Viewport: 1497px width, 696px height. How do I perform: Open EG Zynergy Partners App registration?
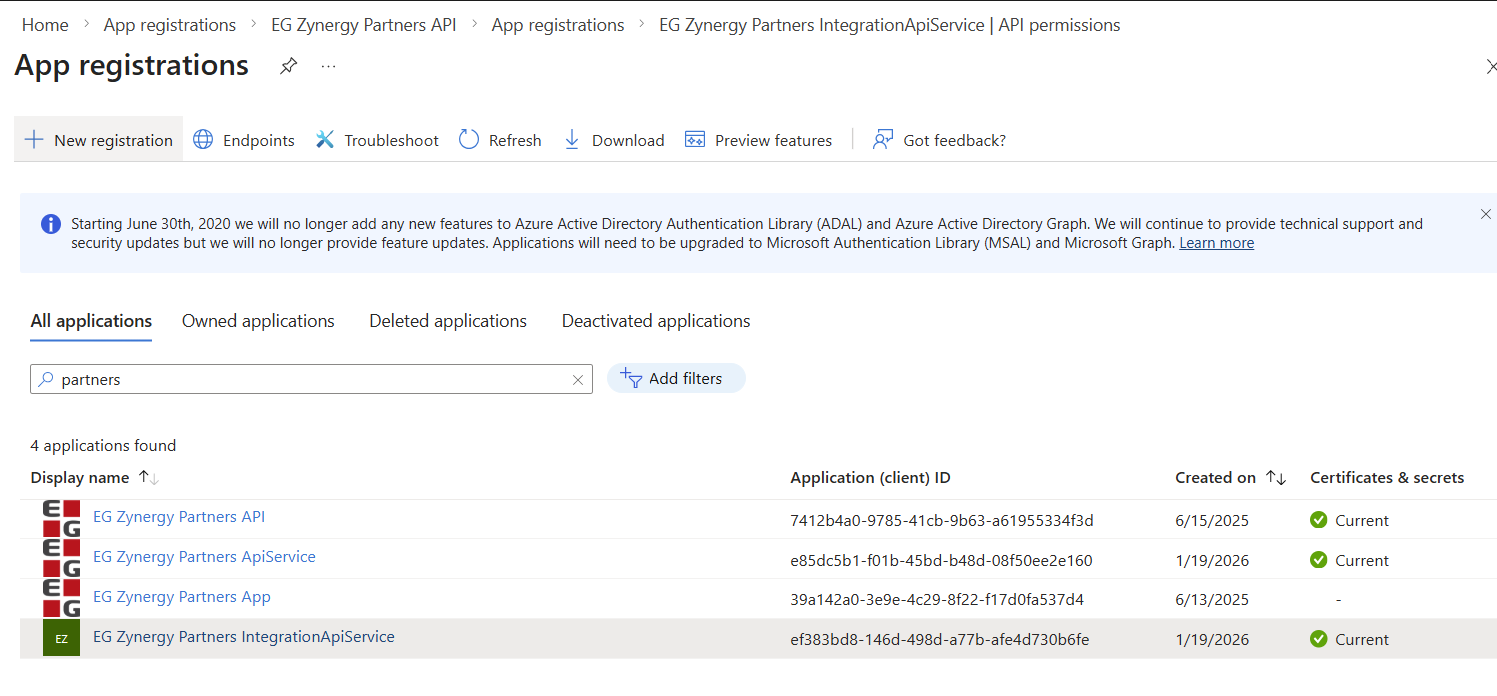point(182,597)
